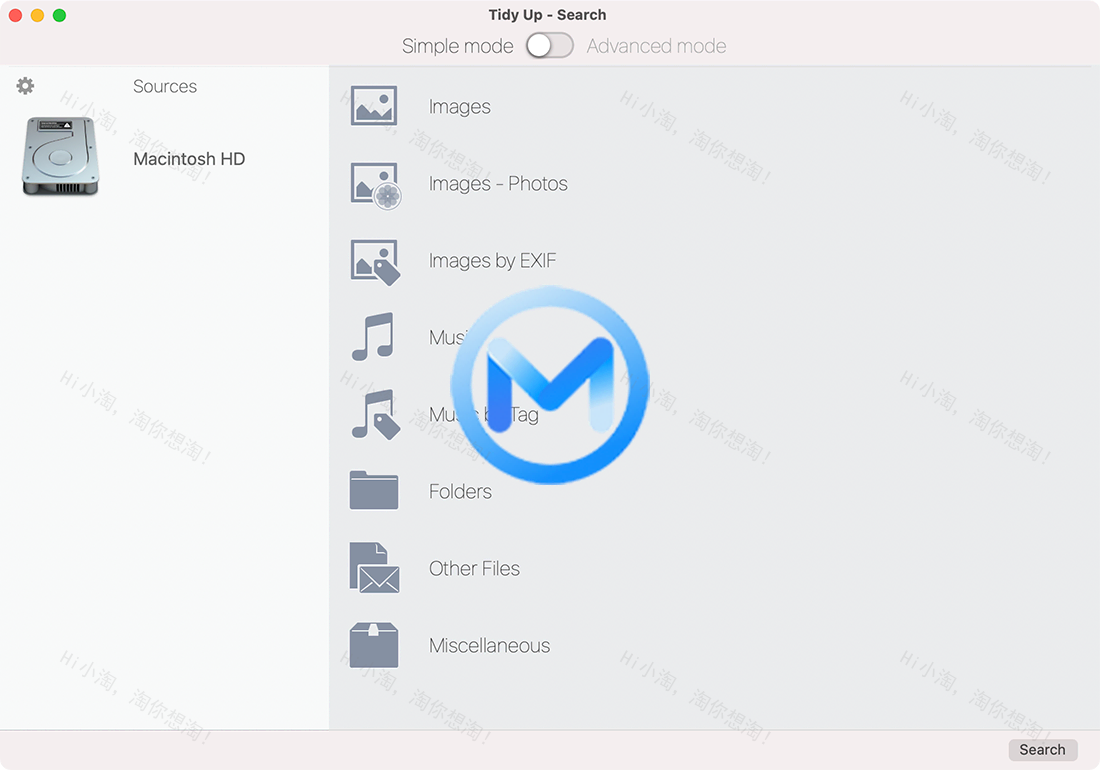Maximize the window with green button
The width and height of the screenshot is (1100, 770).
(60, 15)
